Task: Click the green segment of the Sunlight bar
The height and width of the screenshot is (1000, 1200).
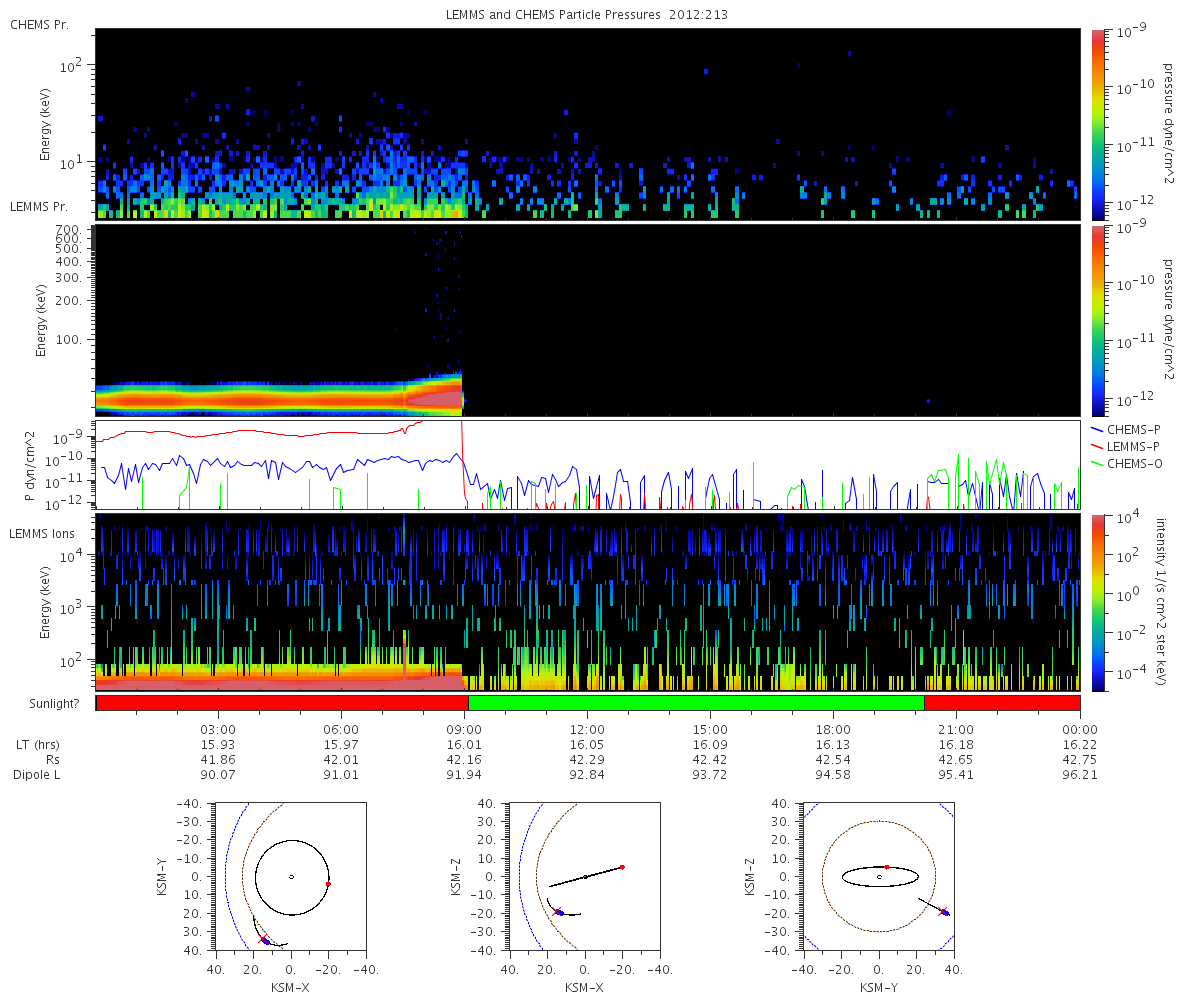Action: [x=695, y=703]
